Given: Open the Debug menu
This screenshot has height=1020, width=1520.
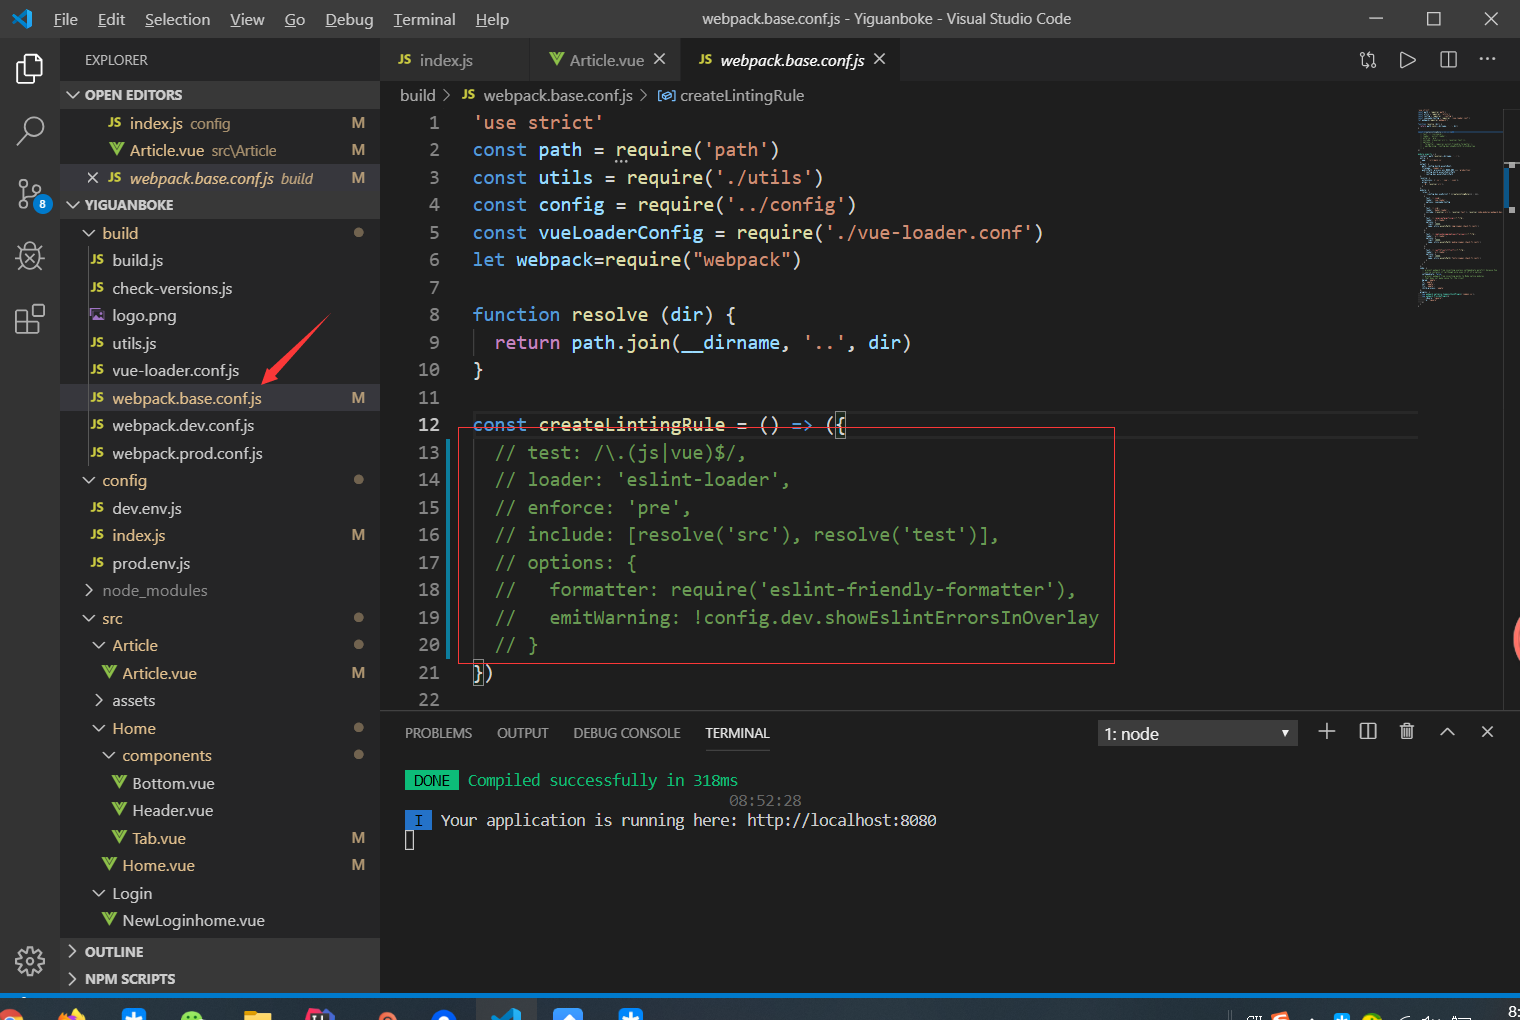Looking at the screenshot, I should (349, 19).
